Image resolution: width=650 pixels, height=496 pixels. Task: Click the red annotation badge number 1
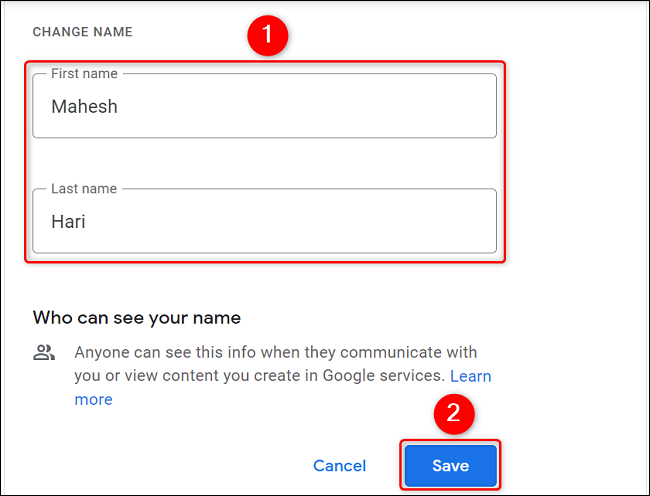[x=267, y=38]
